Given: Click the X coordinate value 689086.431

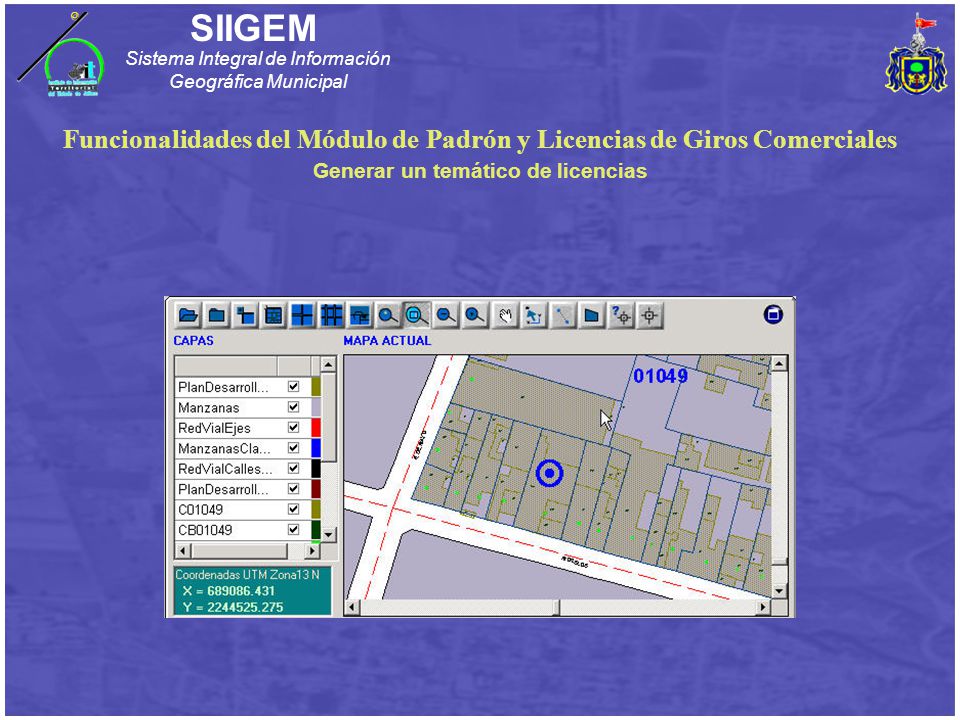Looking at the screenshot, I should [241, 591].
